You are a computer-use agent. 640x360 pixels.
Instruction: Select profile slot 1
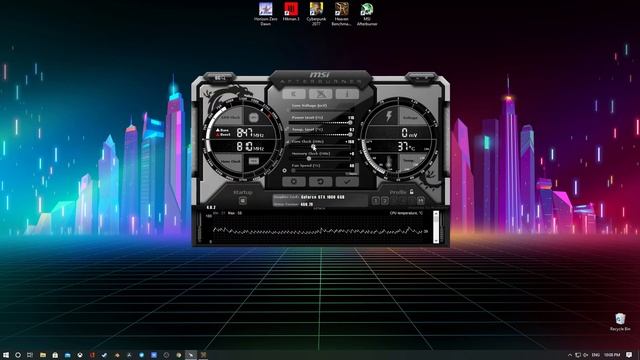pos(376,200)
